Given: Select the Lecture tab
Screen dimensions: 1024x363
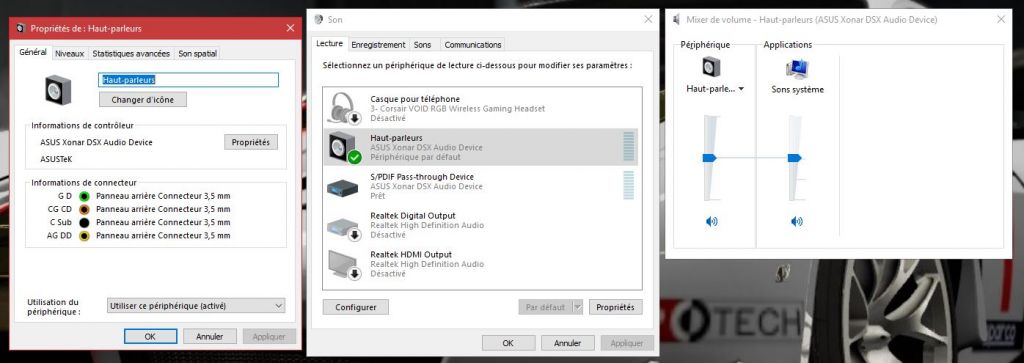Looking at the screenshot, I should [x=329, y=43].
